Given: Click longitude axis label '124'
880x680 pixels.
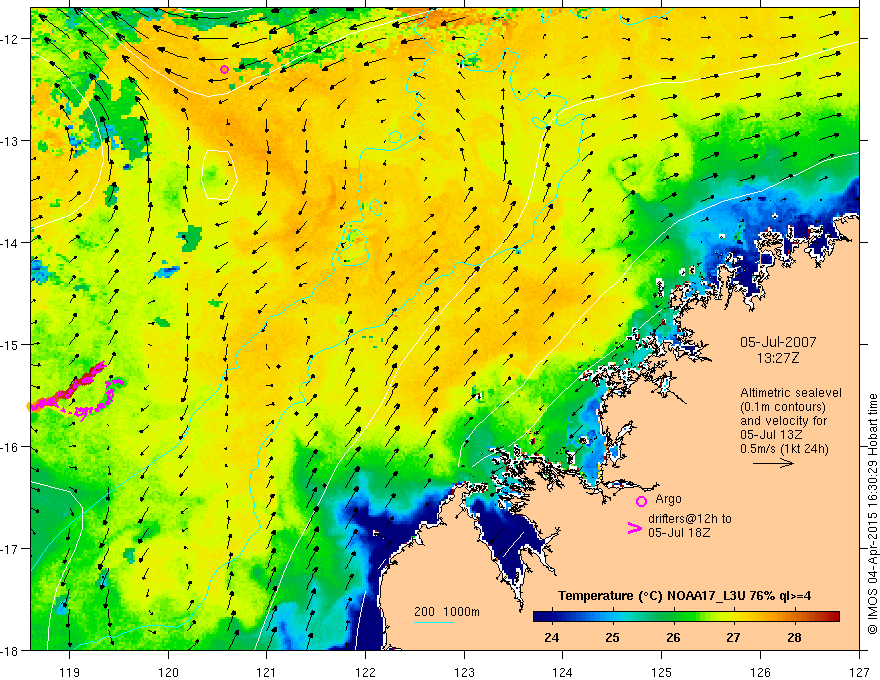Looking at the screenshot, I should pyautogui.click(x=563, y=672).
